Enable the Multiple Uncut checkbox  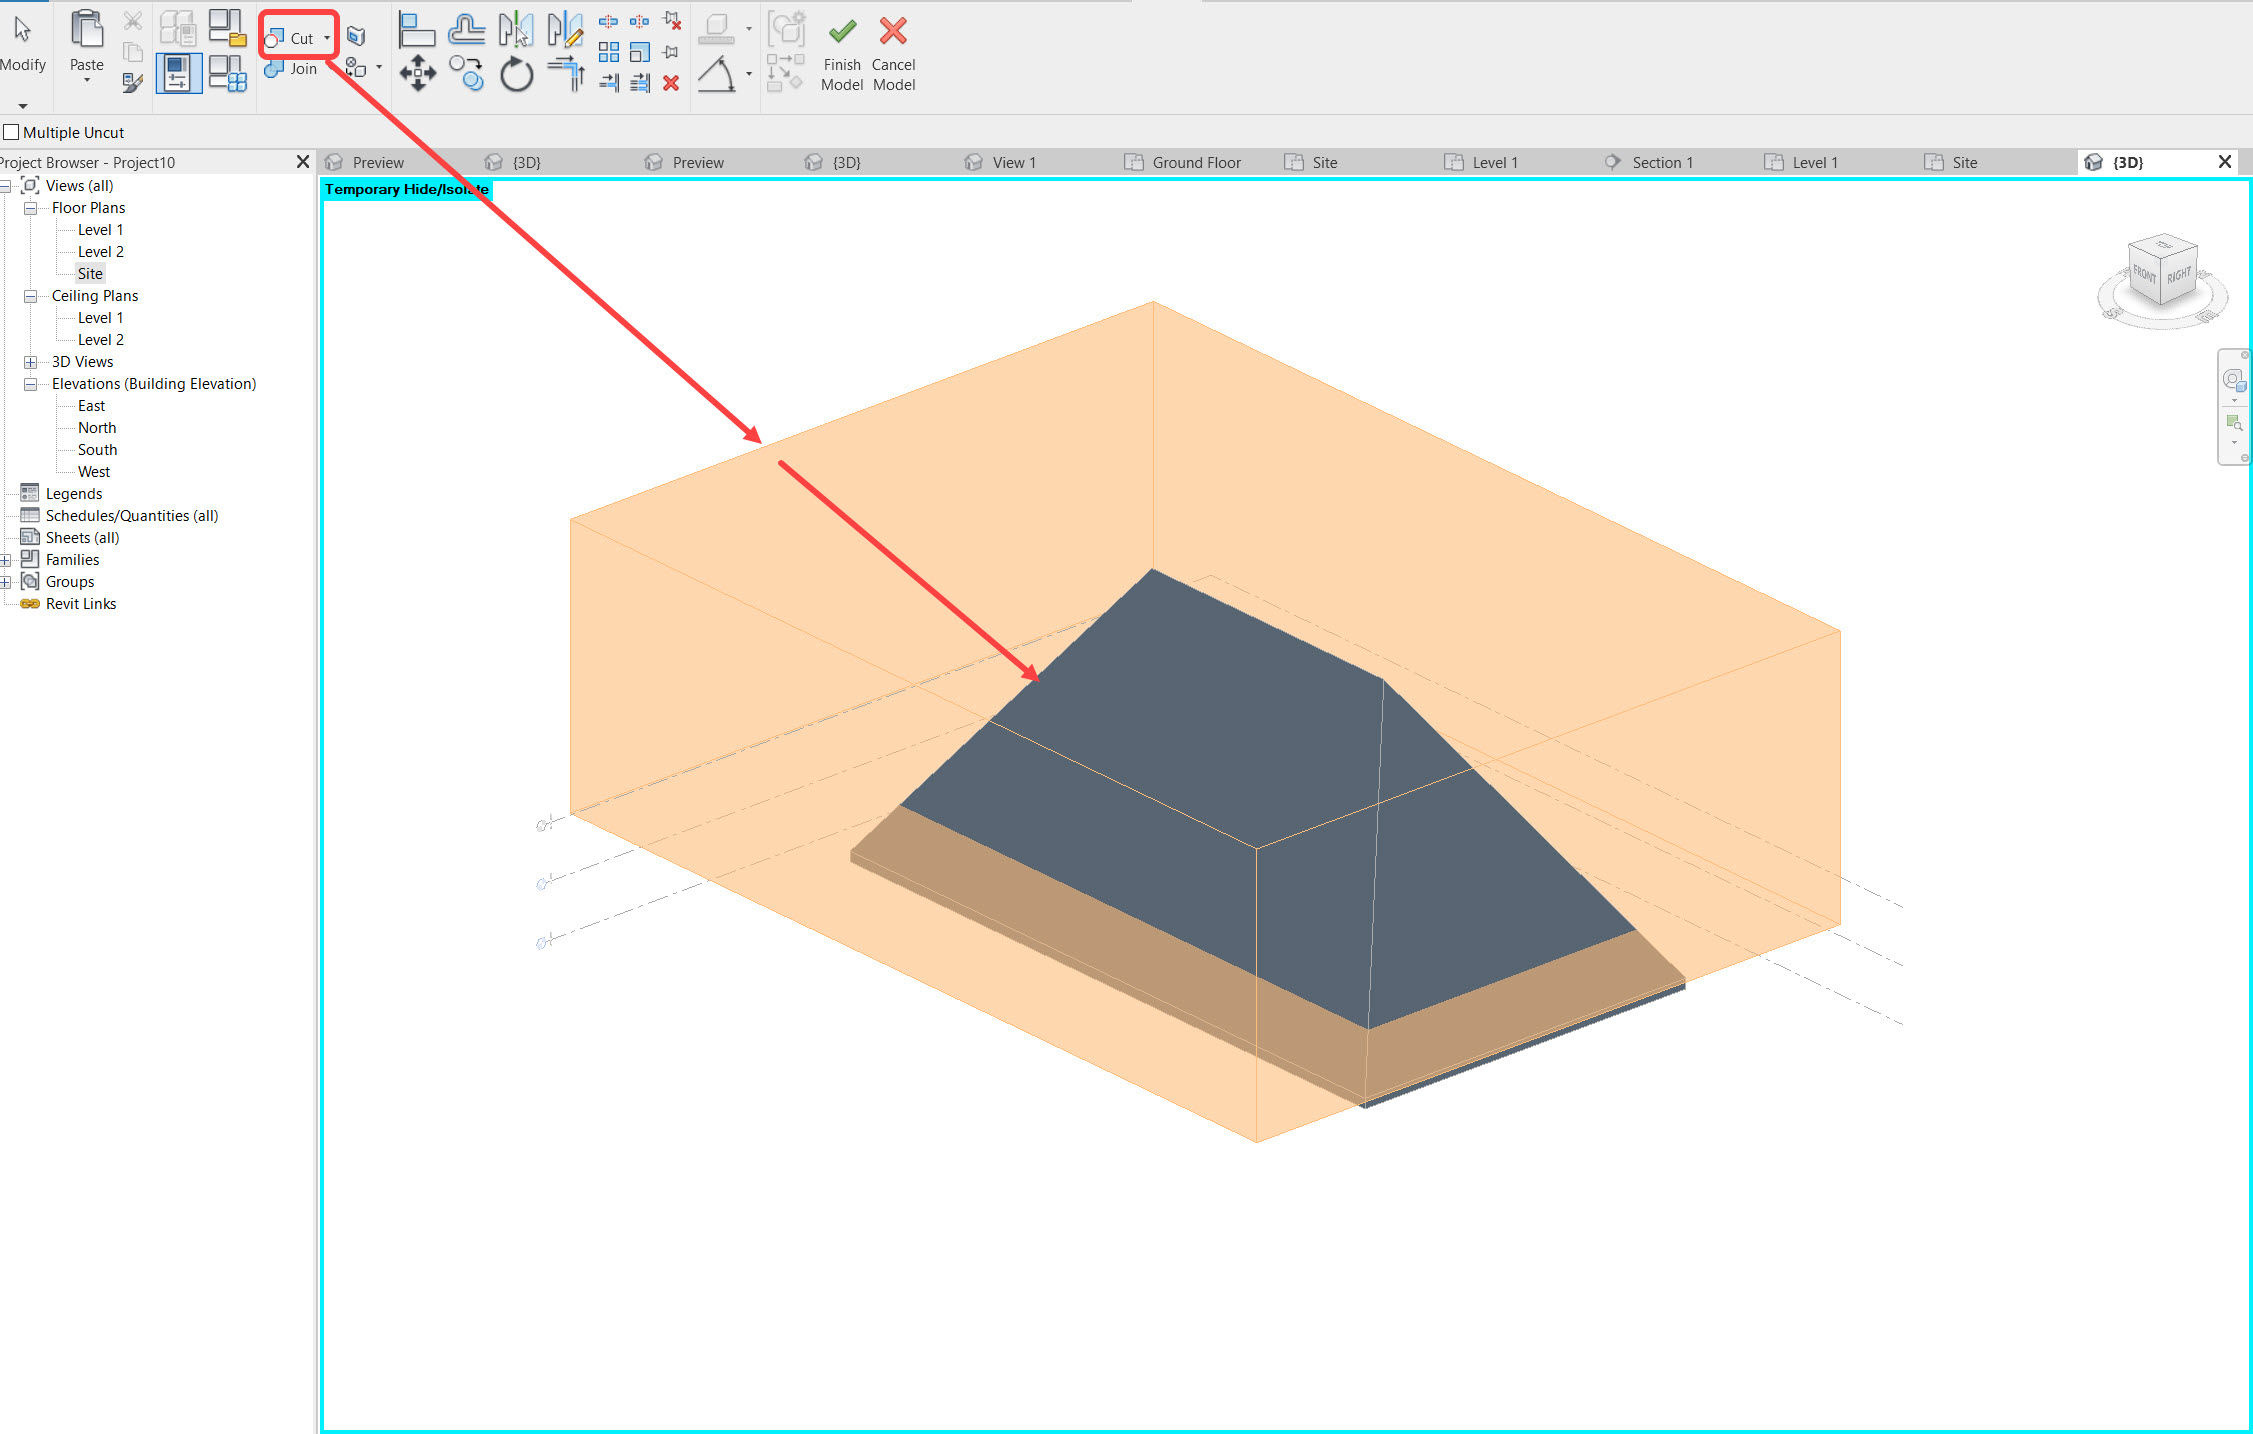tap(11, 131)
